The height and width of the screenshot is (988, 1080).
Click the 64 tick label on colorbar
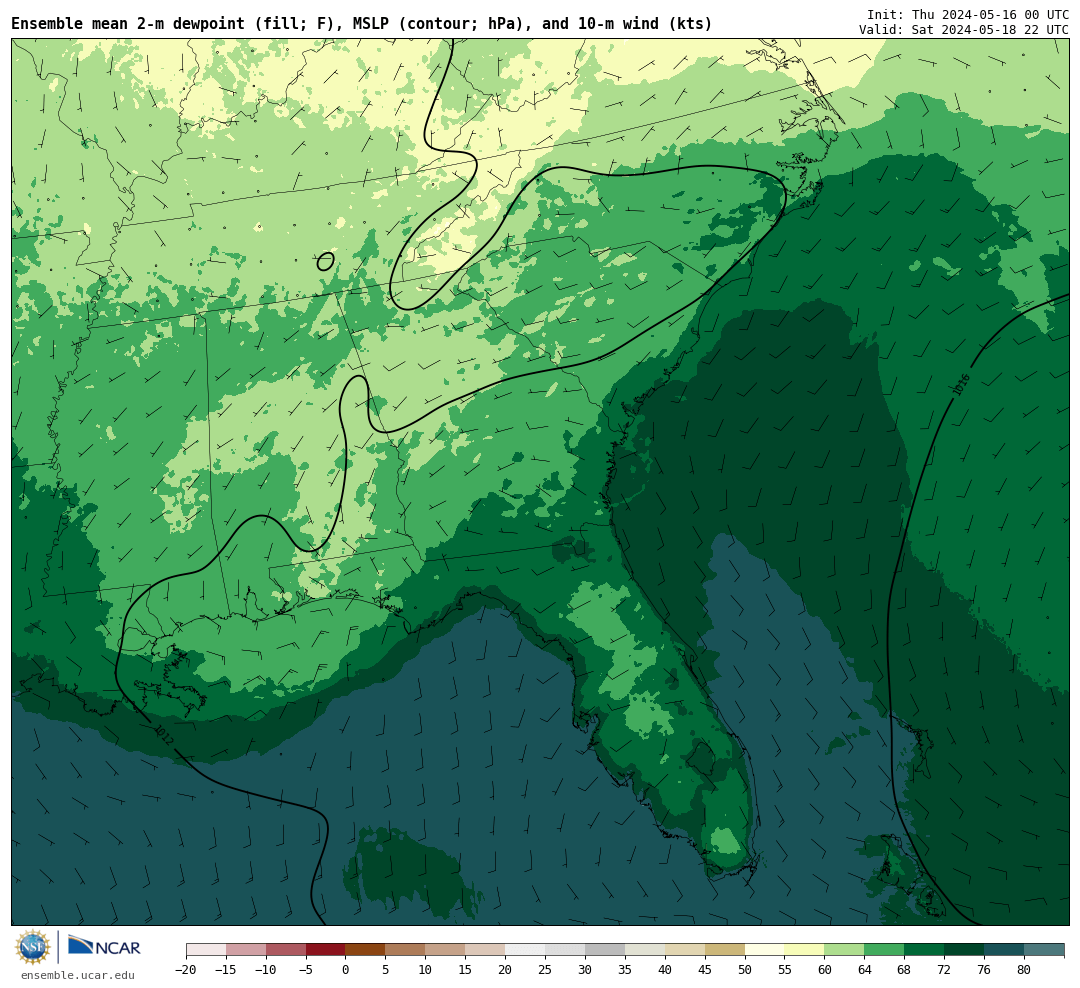click(x=865, y=970)
